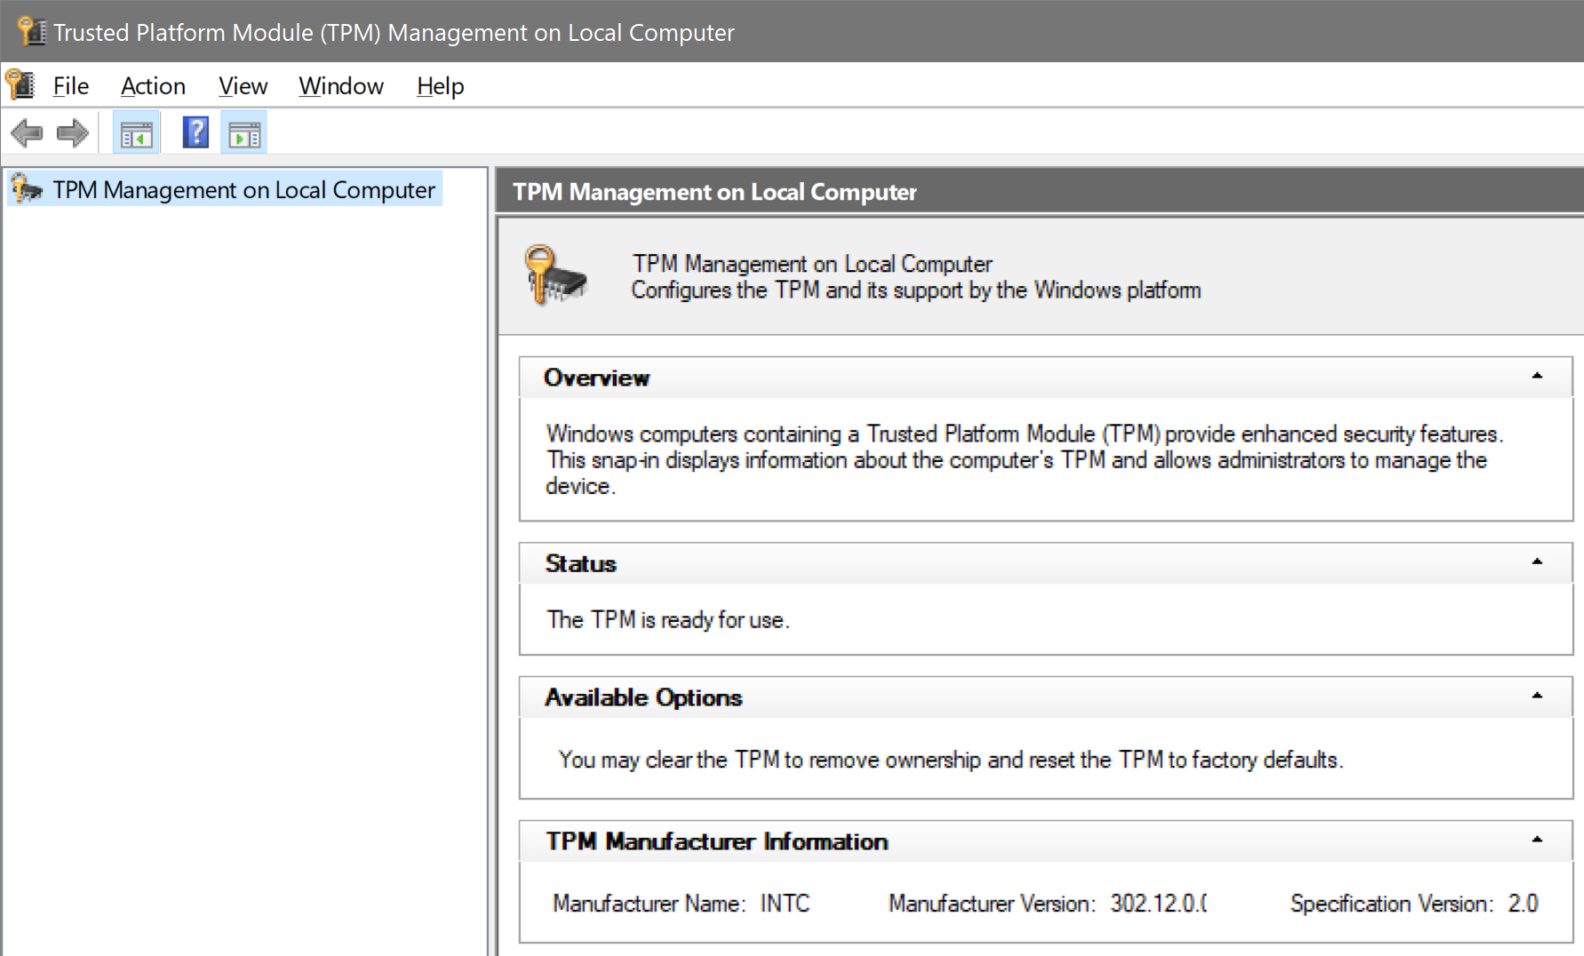Click the TPM icon in the window title bar
The width and height of the screenshot is (1584, 956).
click(32, 31)
